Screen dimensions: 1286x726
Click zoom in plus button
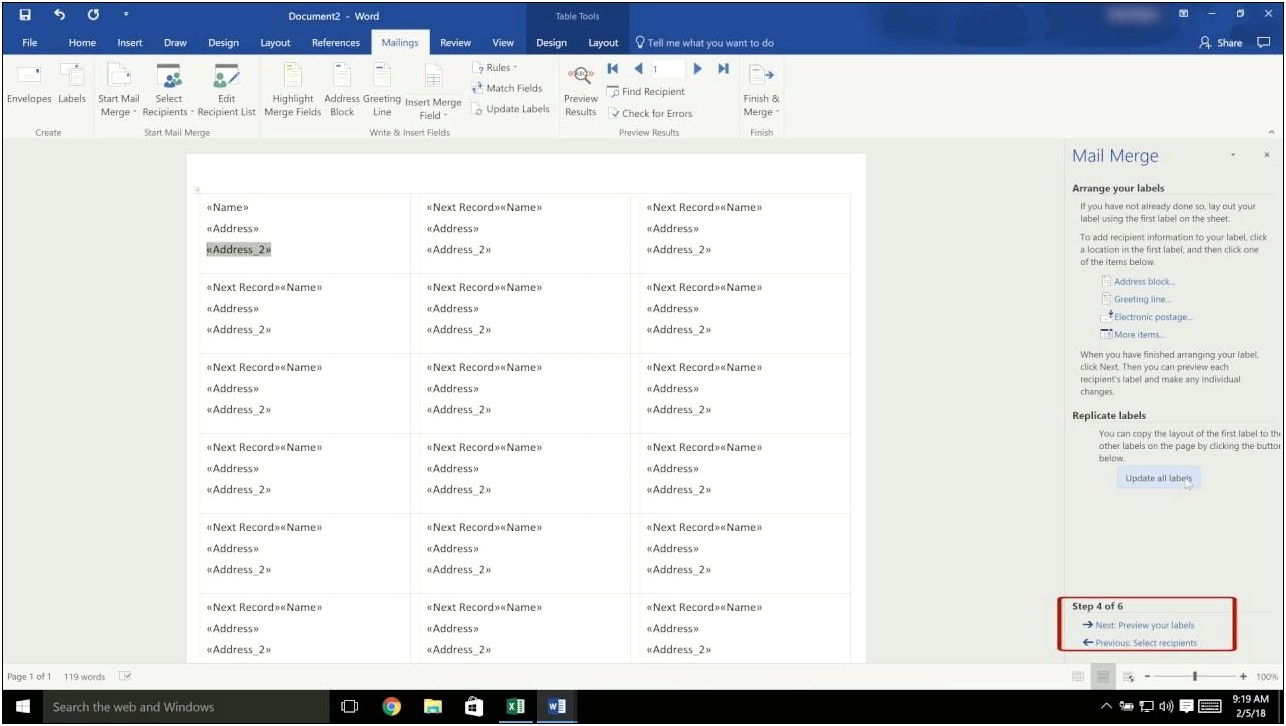[x=1243, y=677]
